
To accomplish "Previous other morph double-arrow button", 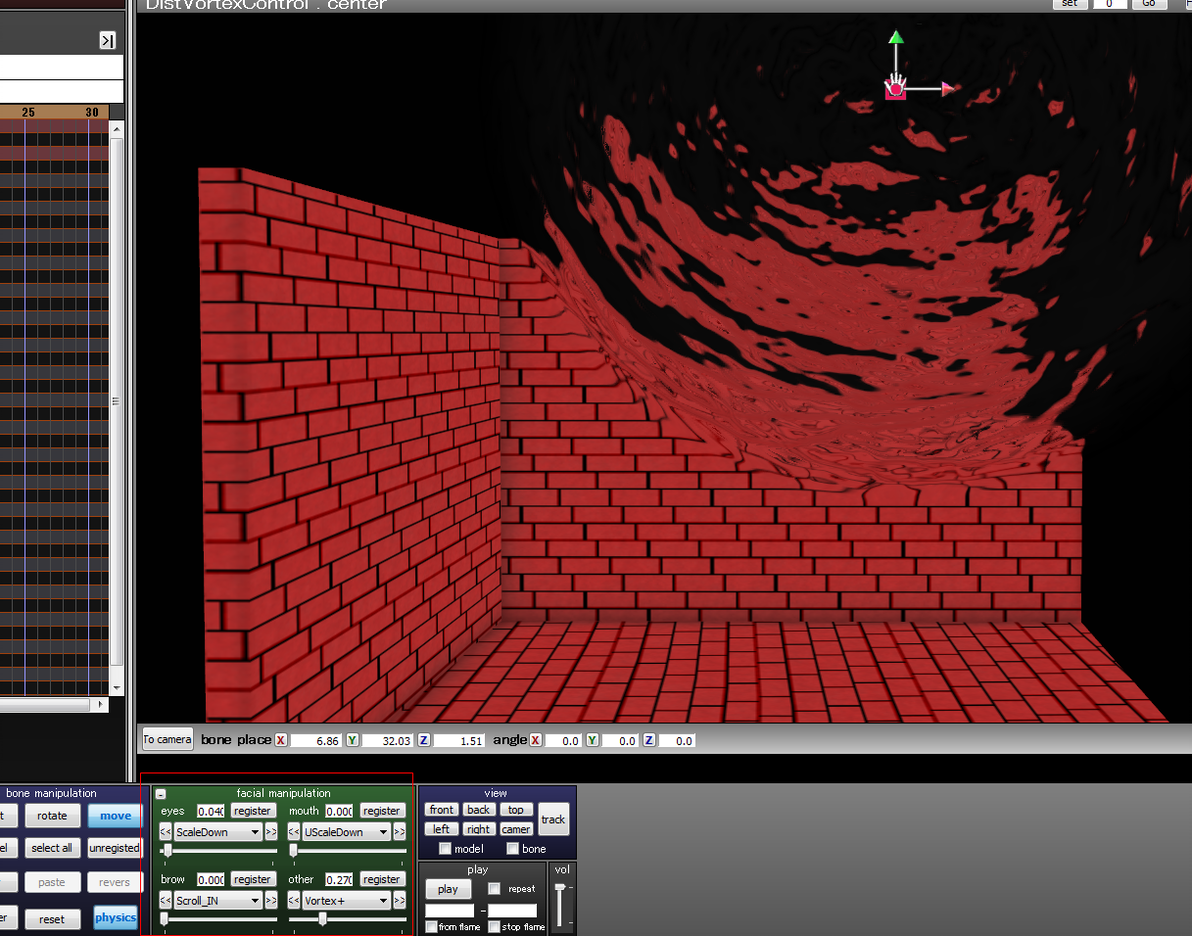I will point(293,900).
